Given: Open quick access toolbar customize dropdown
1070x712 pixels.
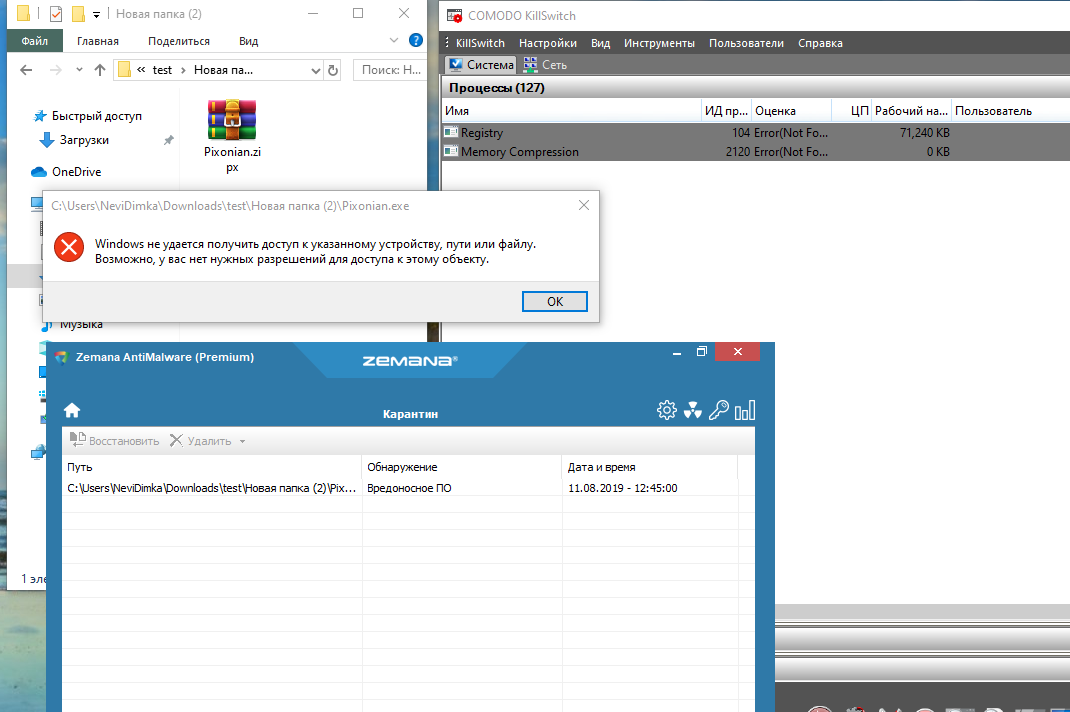Looking at the screenshot, I should (96, 14).
